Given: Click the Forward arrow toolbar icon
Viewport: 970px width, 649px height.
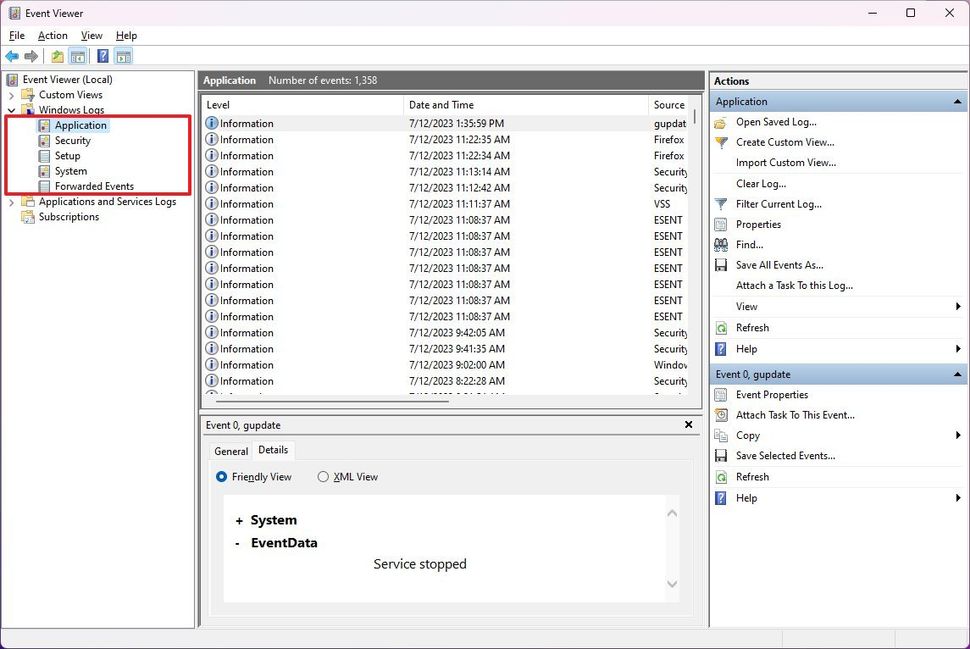Looking at the screenshot, I should coord(31,56).
